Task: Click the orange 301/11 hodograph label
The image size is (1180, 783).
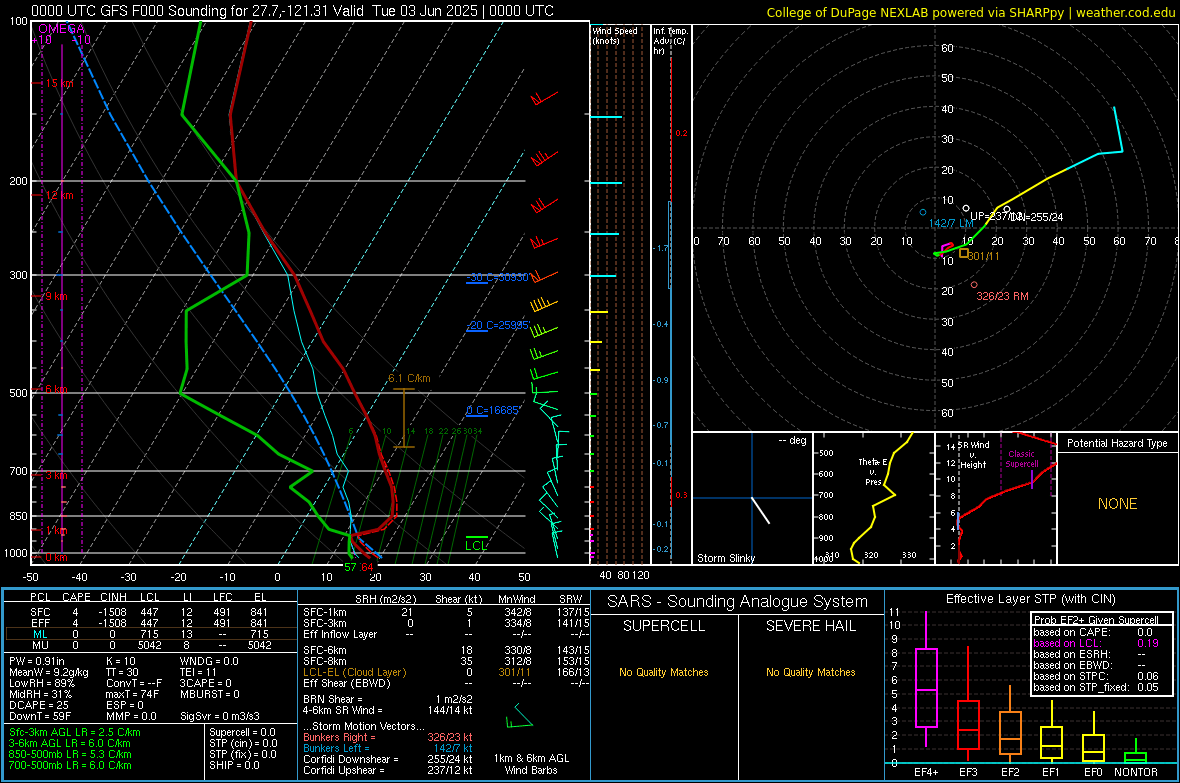Action: [984, 257]
